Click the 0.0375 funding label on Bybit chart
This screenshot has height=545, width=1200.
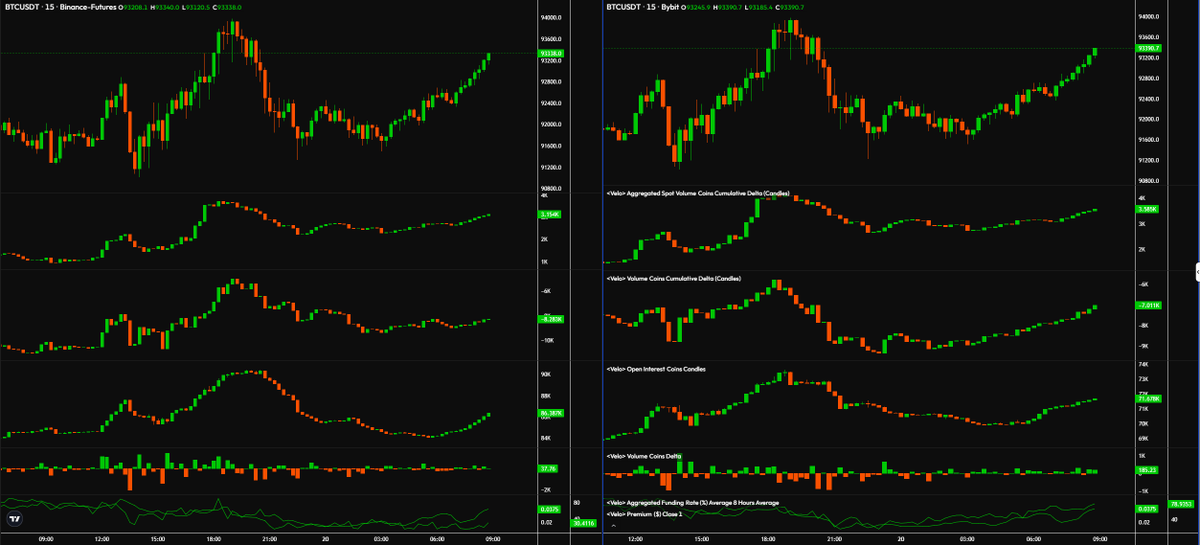tap(1147, 509)
